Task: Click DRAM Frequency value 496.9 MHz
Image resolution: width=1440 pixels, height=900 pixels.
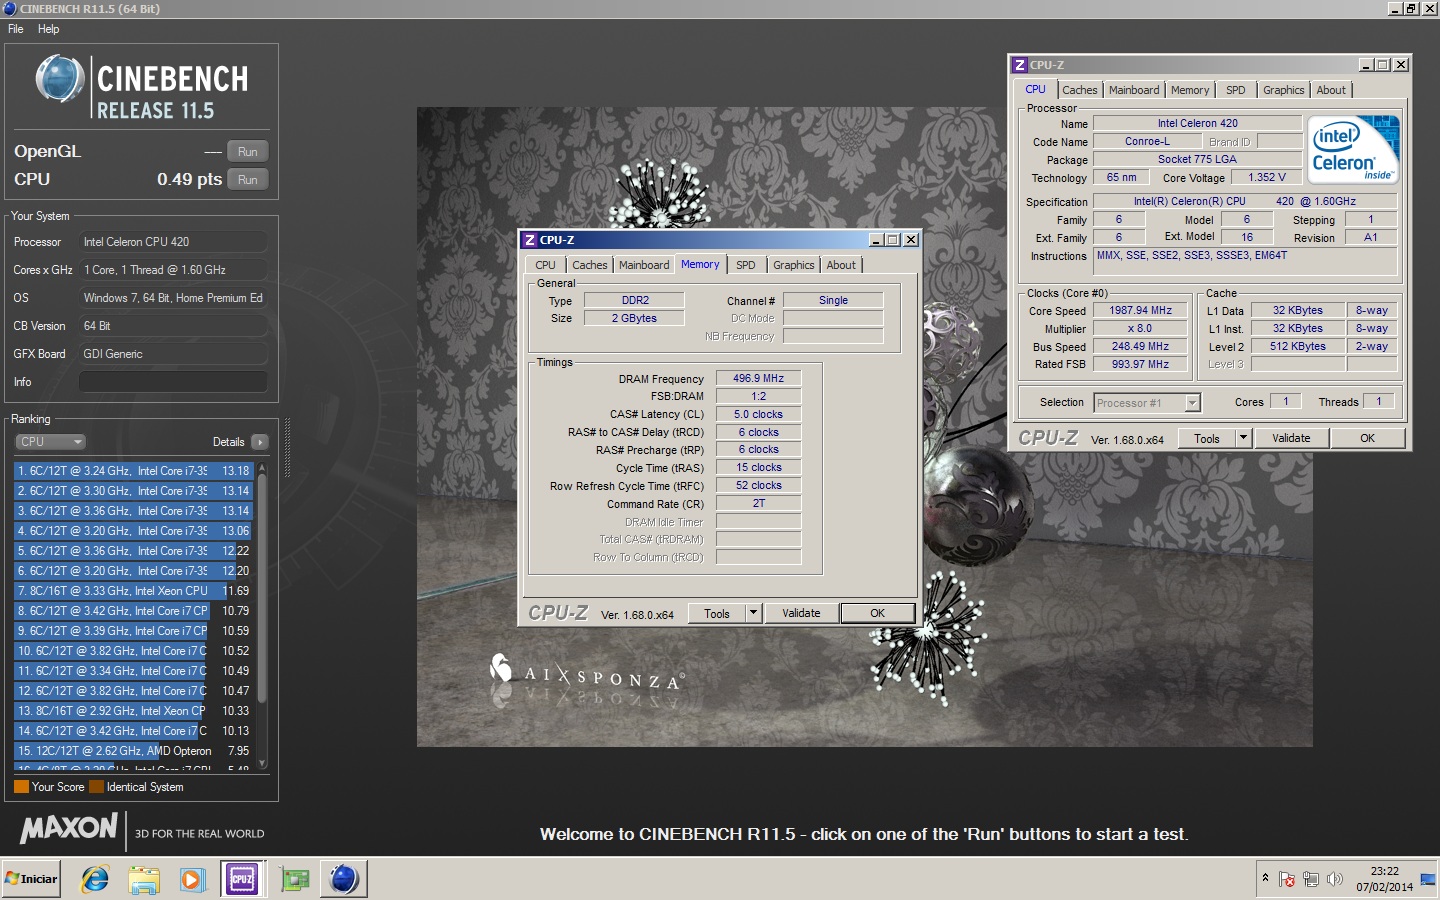Action: pyautogui.click(x=759, y=379)
